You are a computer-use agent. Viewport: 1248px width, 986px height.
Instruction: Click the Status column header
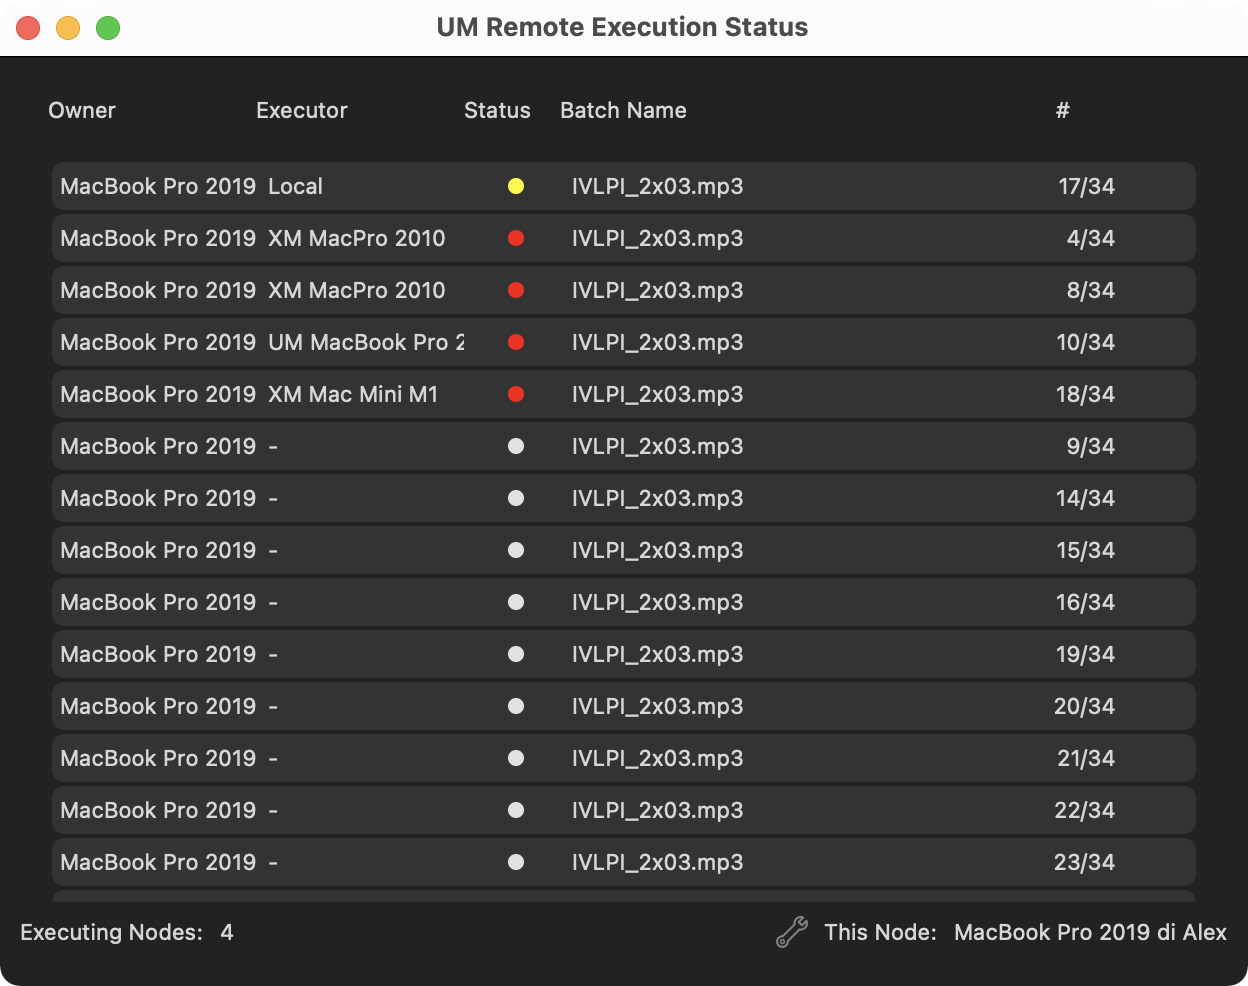pyautogui.click(x=497, y=110)
